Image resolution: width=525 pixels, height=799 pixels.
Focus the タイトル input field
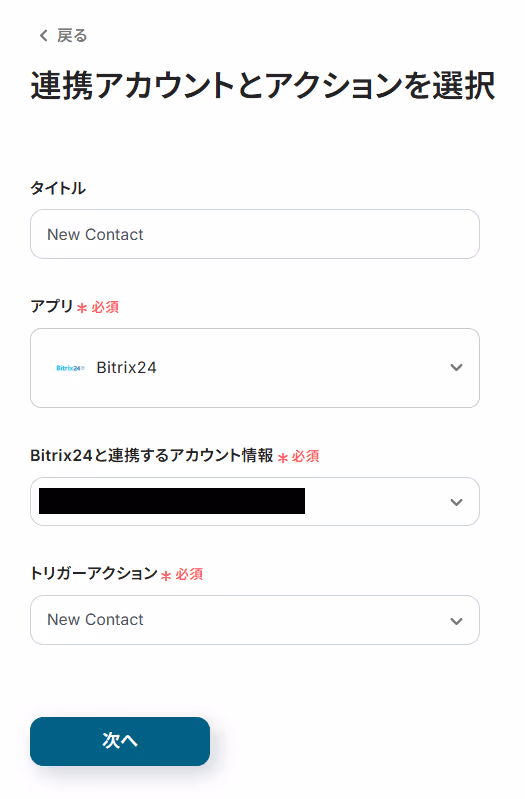tap(255, 234)
